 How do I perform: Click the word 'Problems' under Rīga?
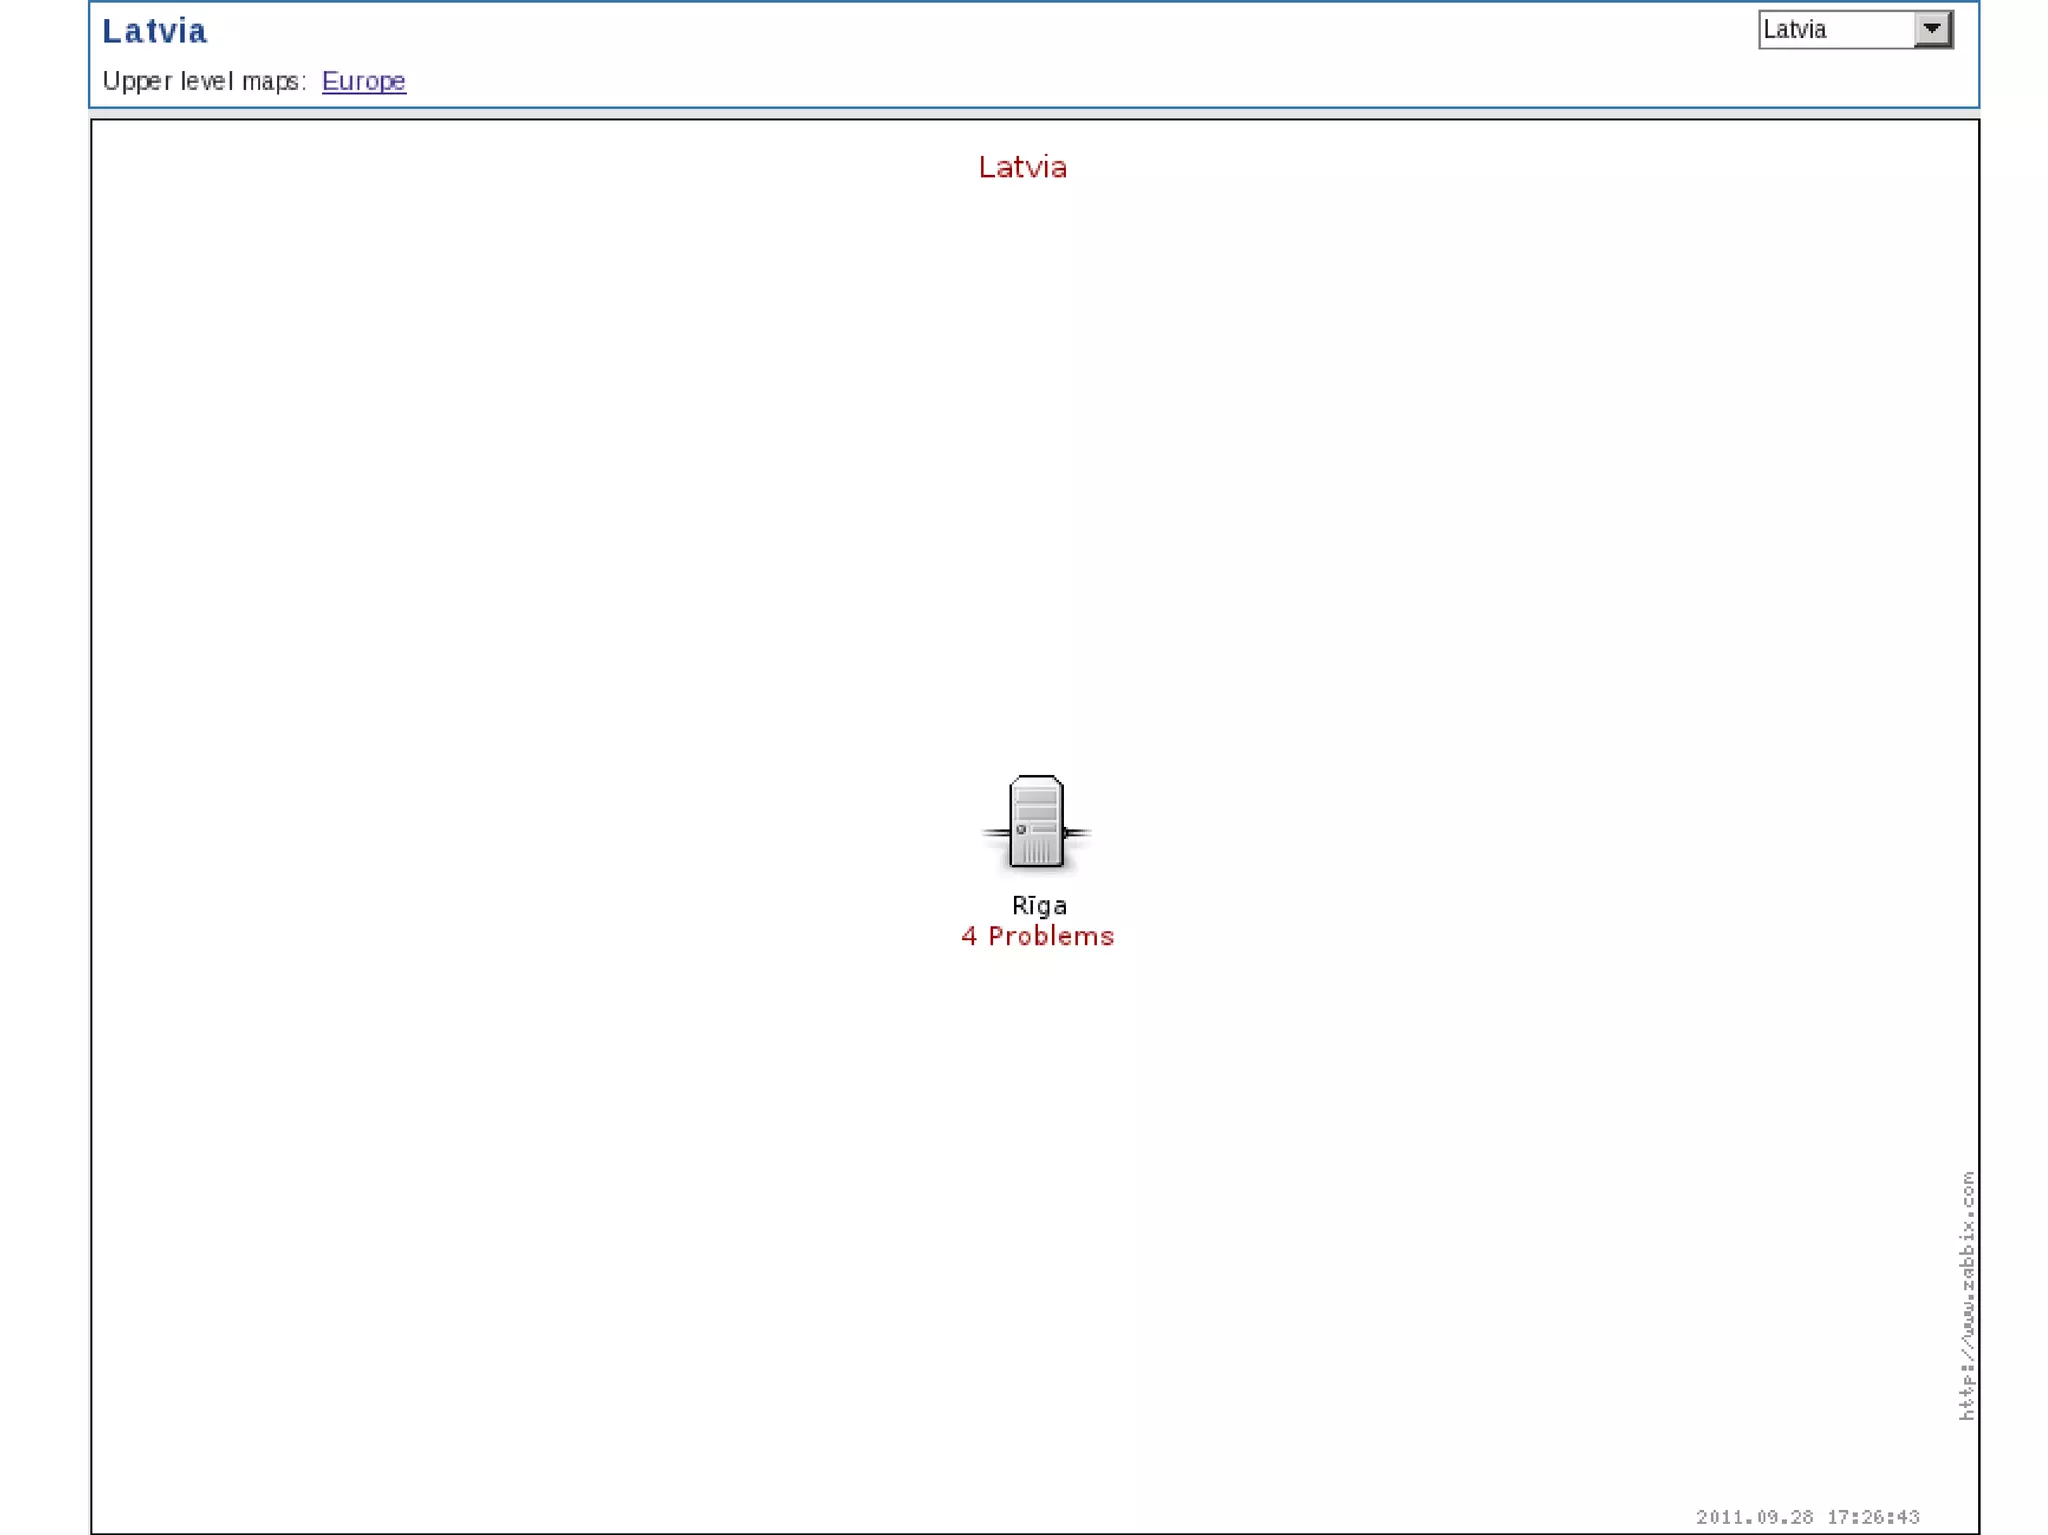pyautogui.click(x=1051, y=936)
